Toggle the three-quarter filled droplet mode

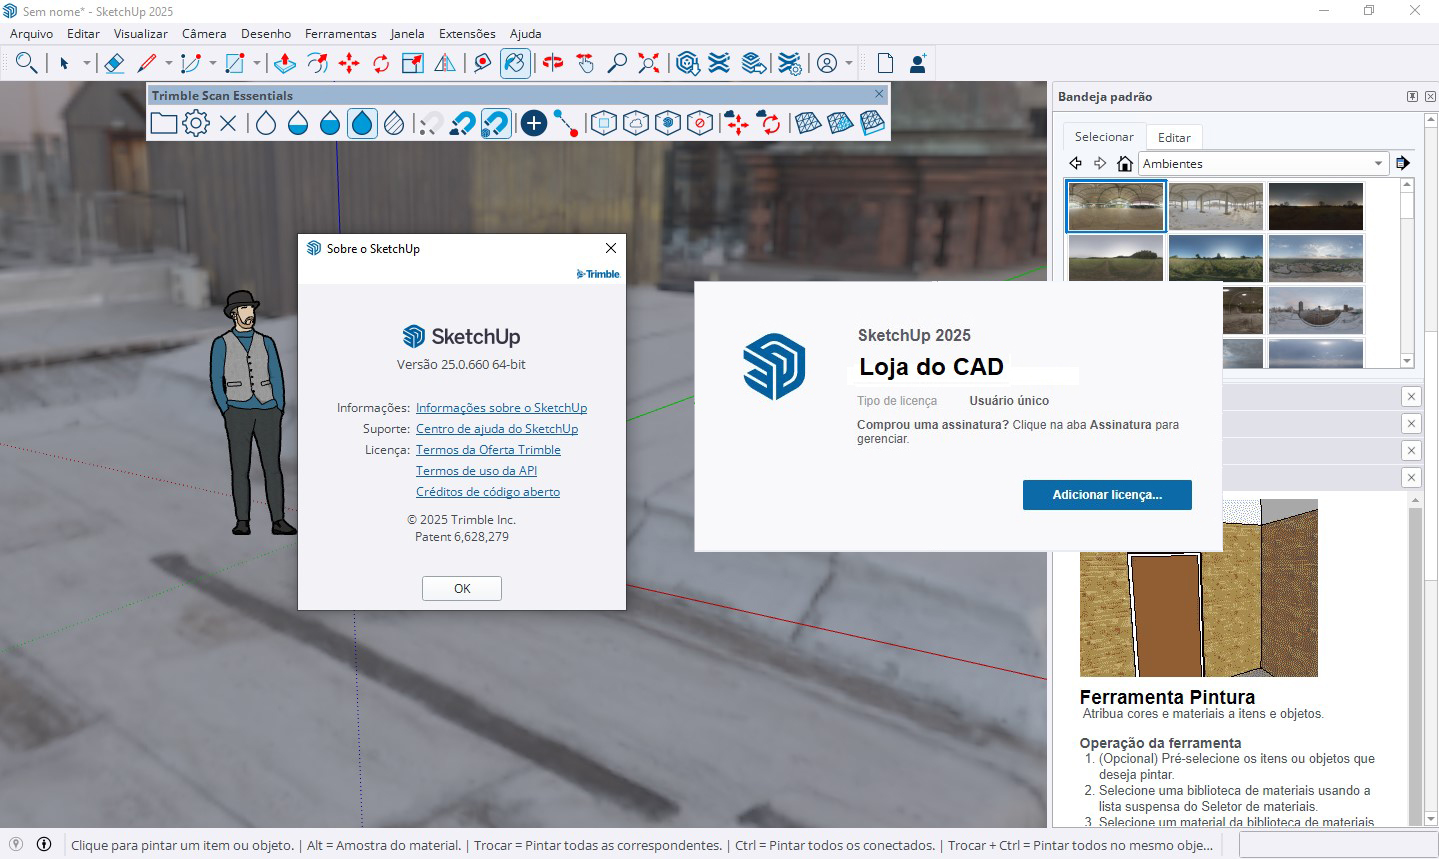(x=330, y=123)
